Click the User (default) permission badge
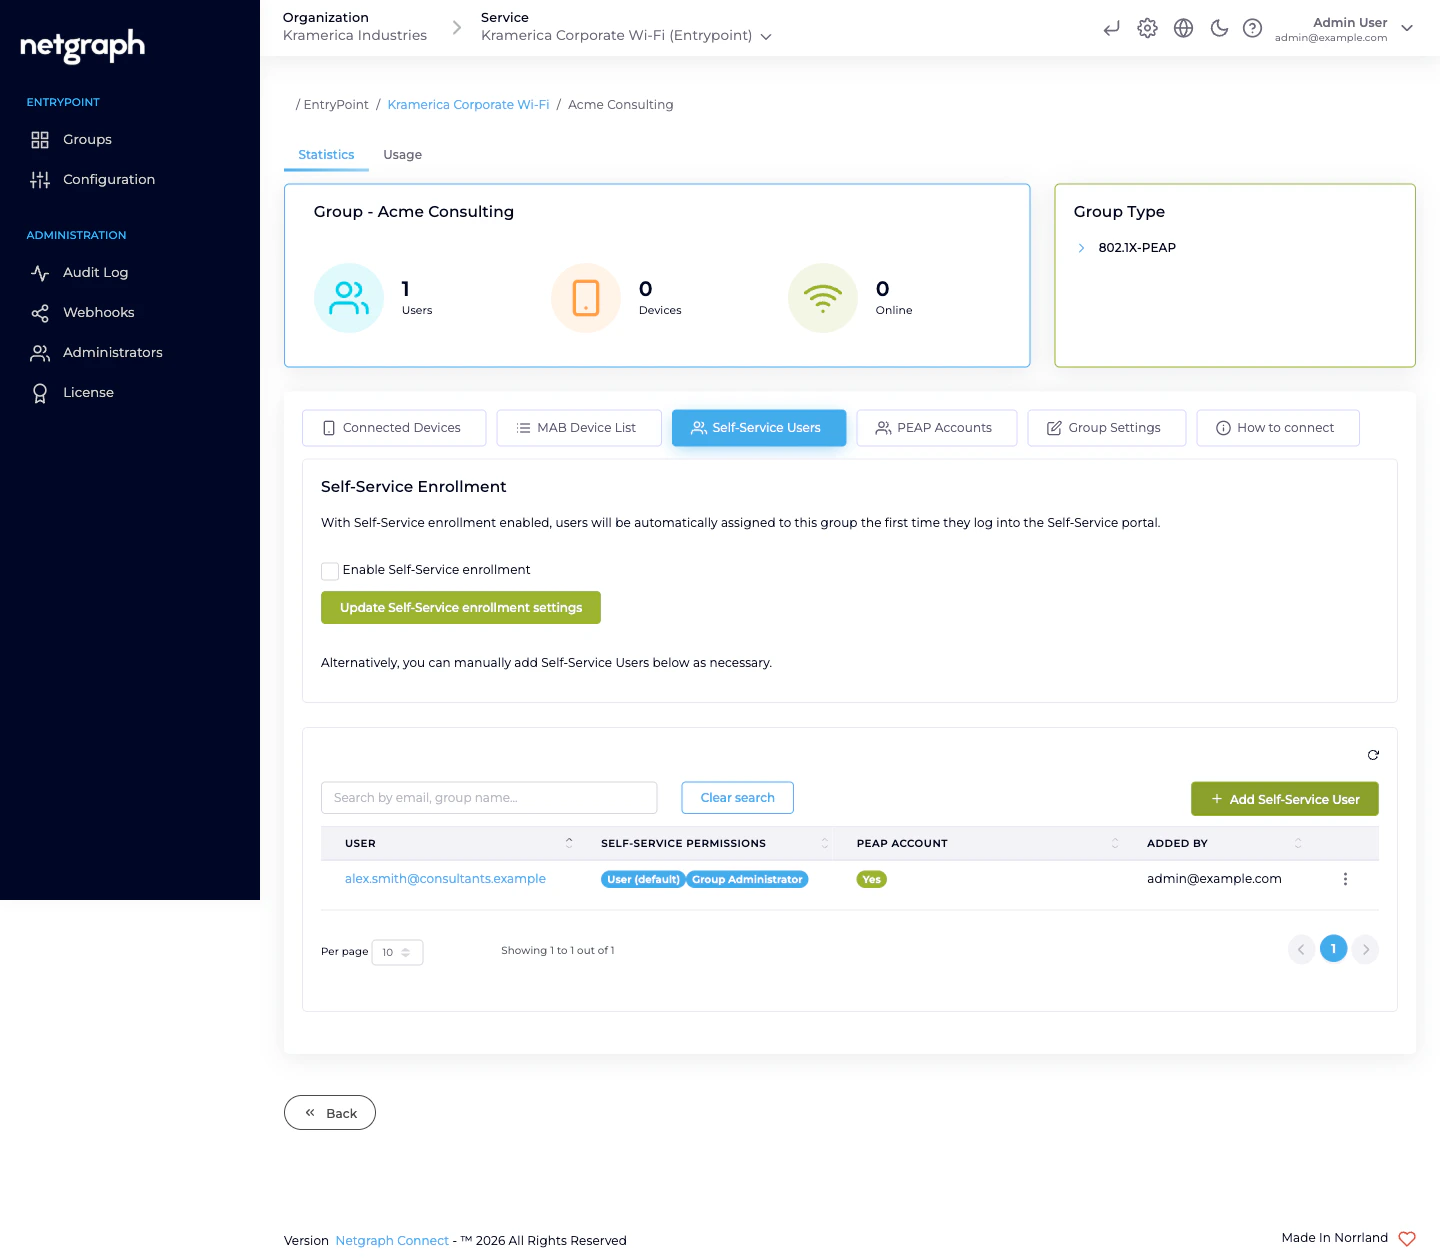The width and height of the screenshot is (1440, 1260). point(643,880)
